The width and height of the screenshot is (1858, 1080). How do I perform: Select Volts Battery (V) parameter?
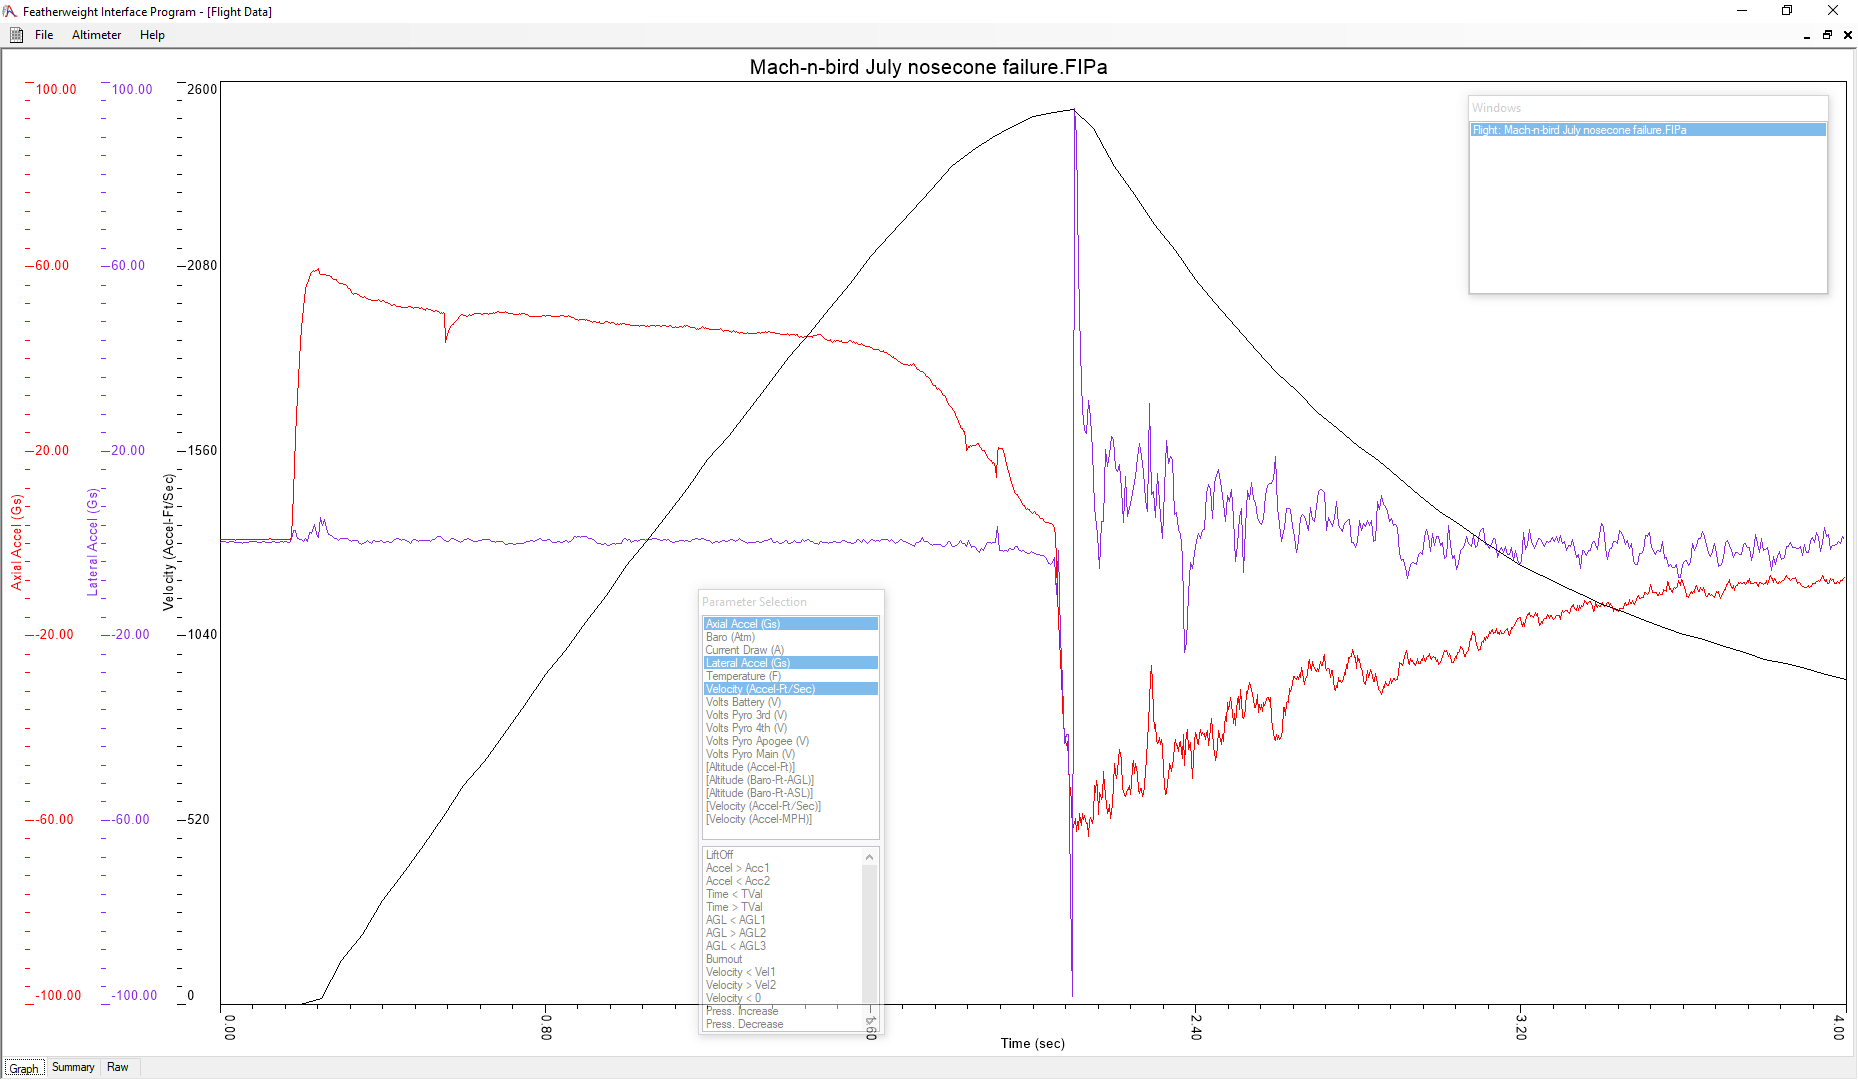click(743, 702)
